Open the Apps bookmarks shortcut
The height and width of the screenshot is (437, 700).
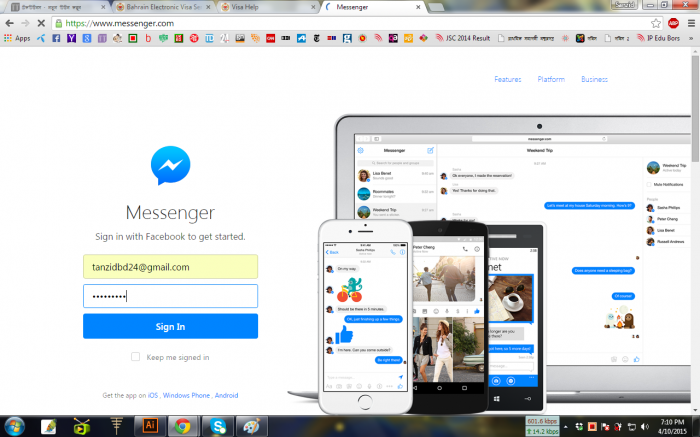pos(17,38)
